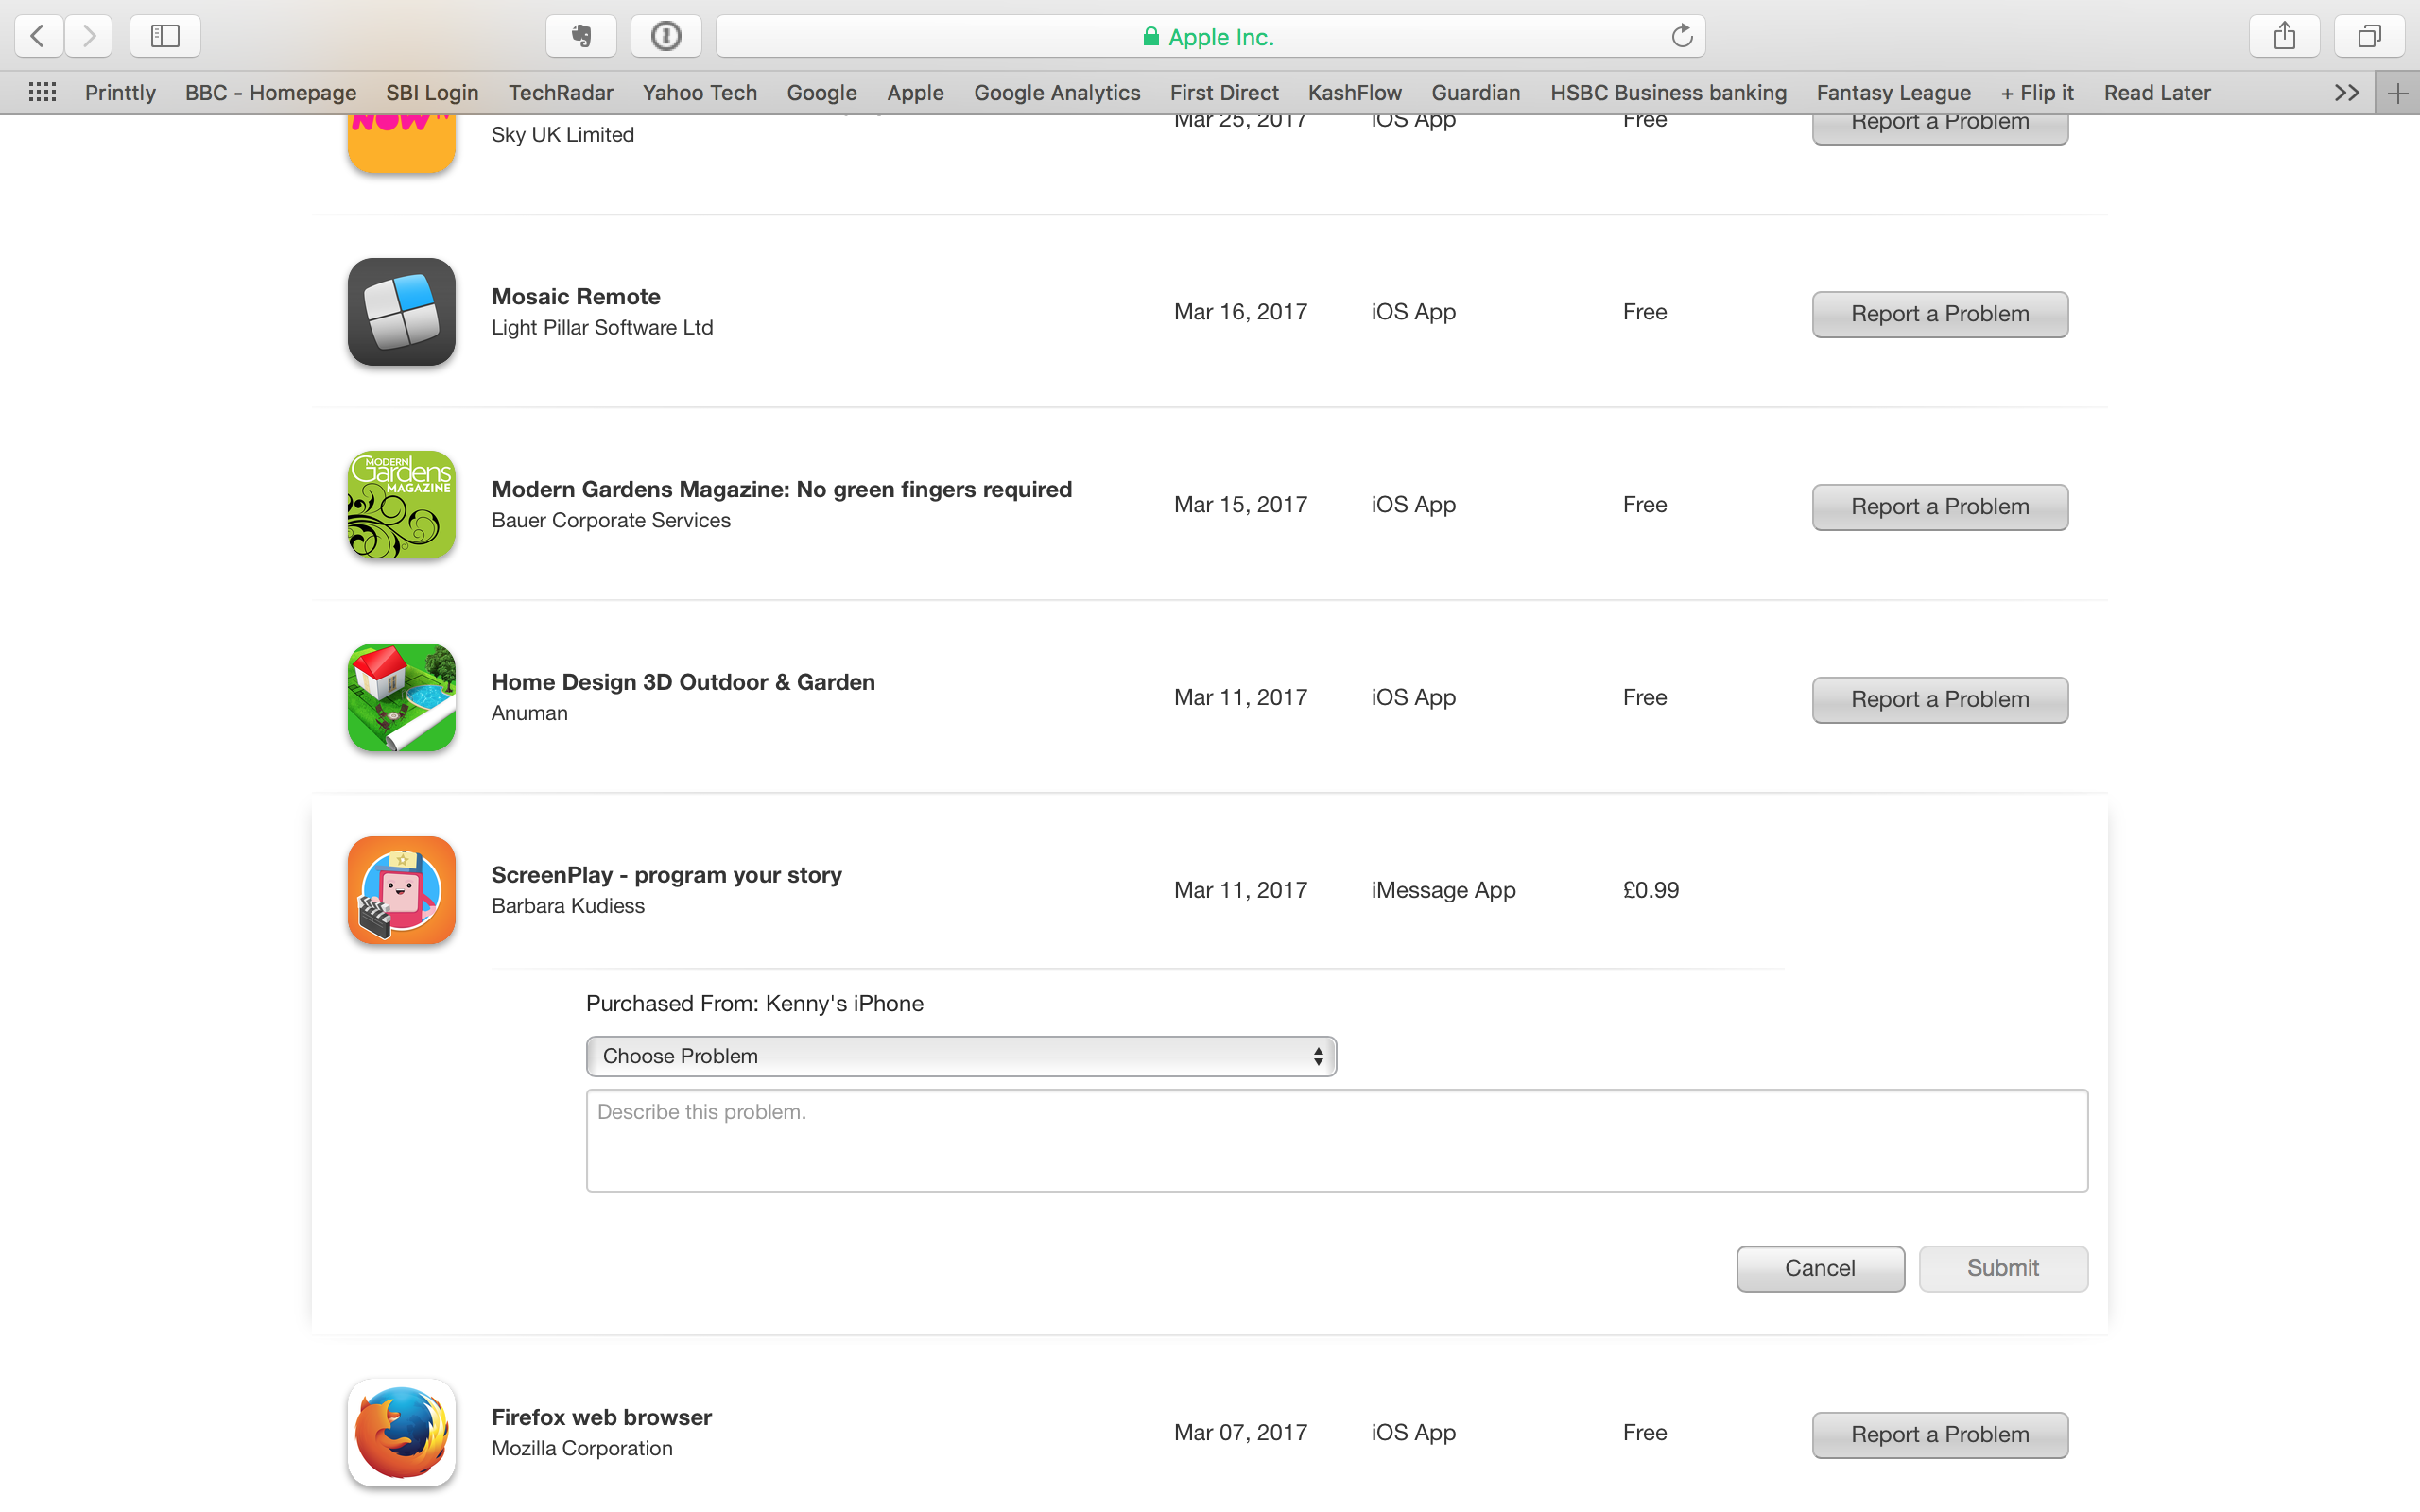
Task: Click the Home Design 3D app icon
Action: pyautogui.click(x=402, y=698)
